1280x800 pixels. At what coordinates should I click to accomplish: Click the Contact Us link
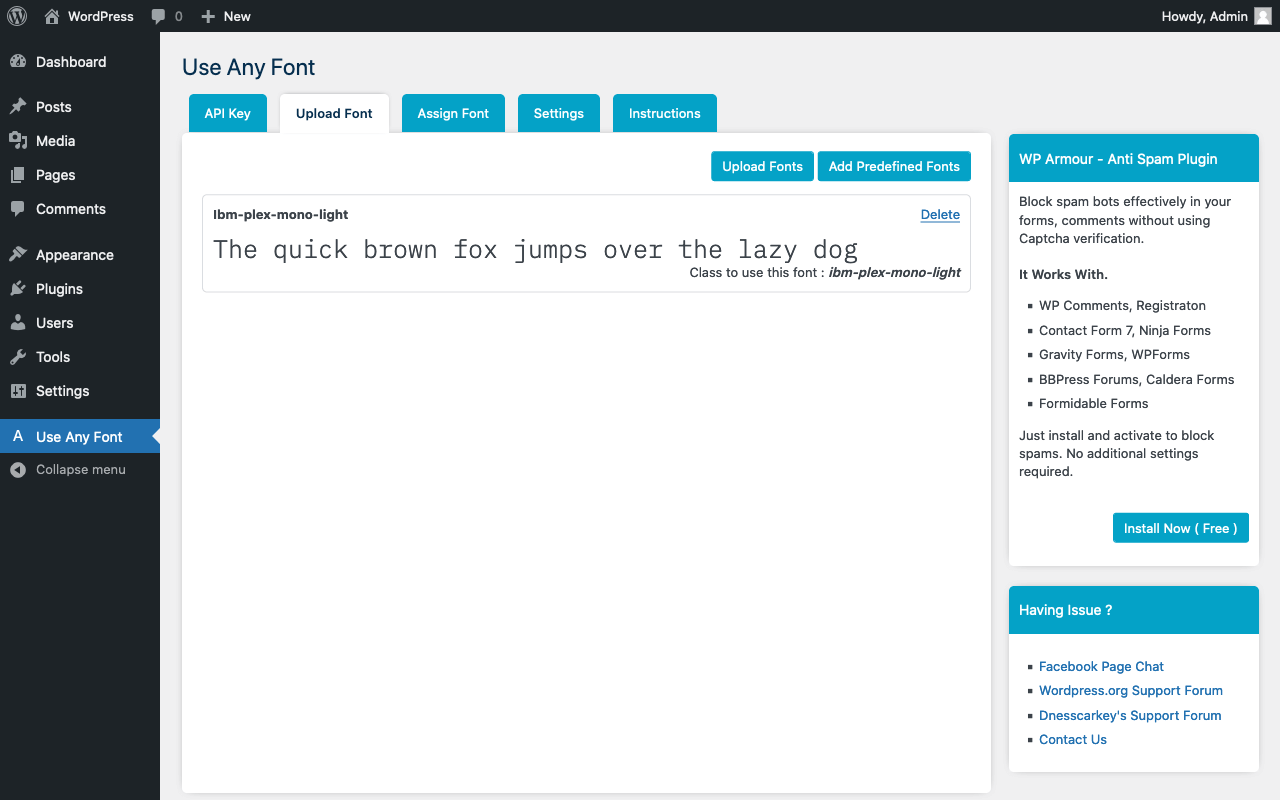1073,739
